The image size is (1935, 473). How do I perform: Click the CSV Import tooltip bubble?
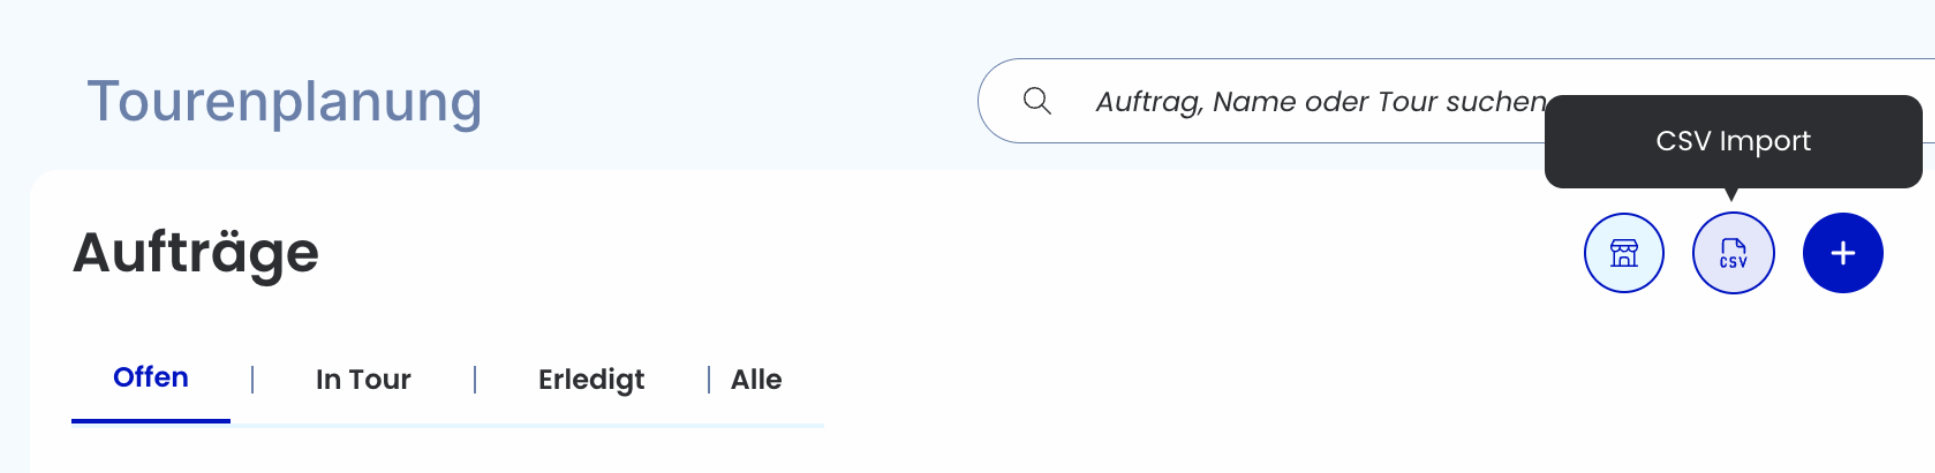click(x=1733, y=141)
